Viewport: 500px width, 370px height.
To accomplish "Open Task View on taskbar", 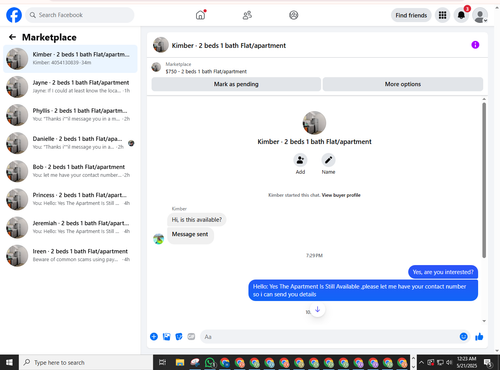I will (162, 362).
